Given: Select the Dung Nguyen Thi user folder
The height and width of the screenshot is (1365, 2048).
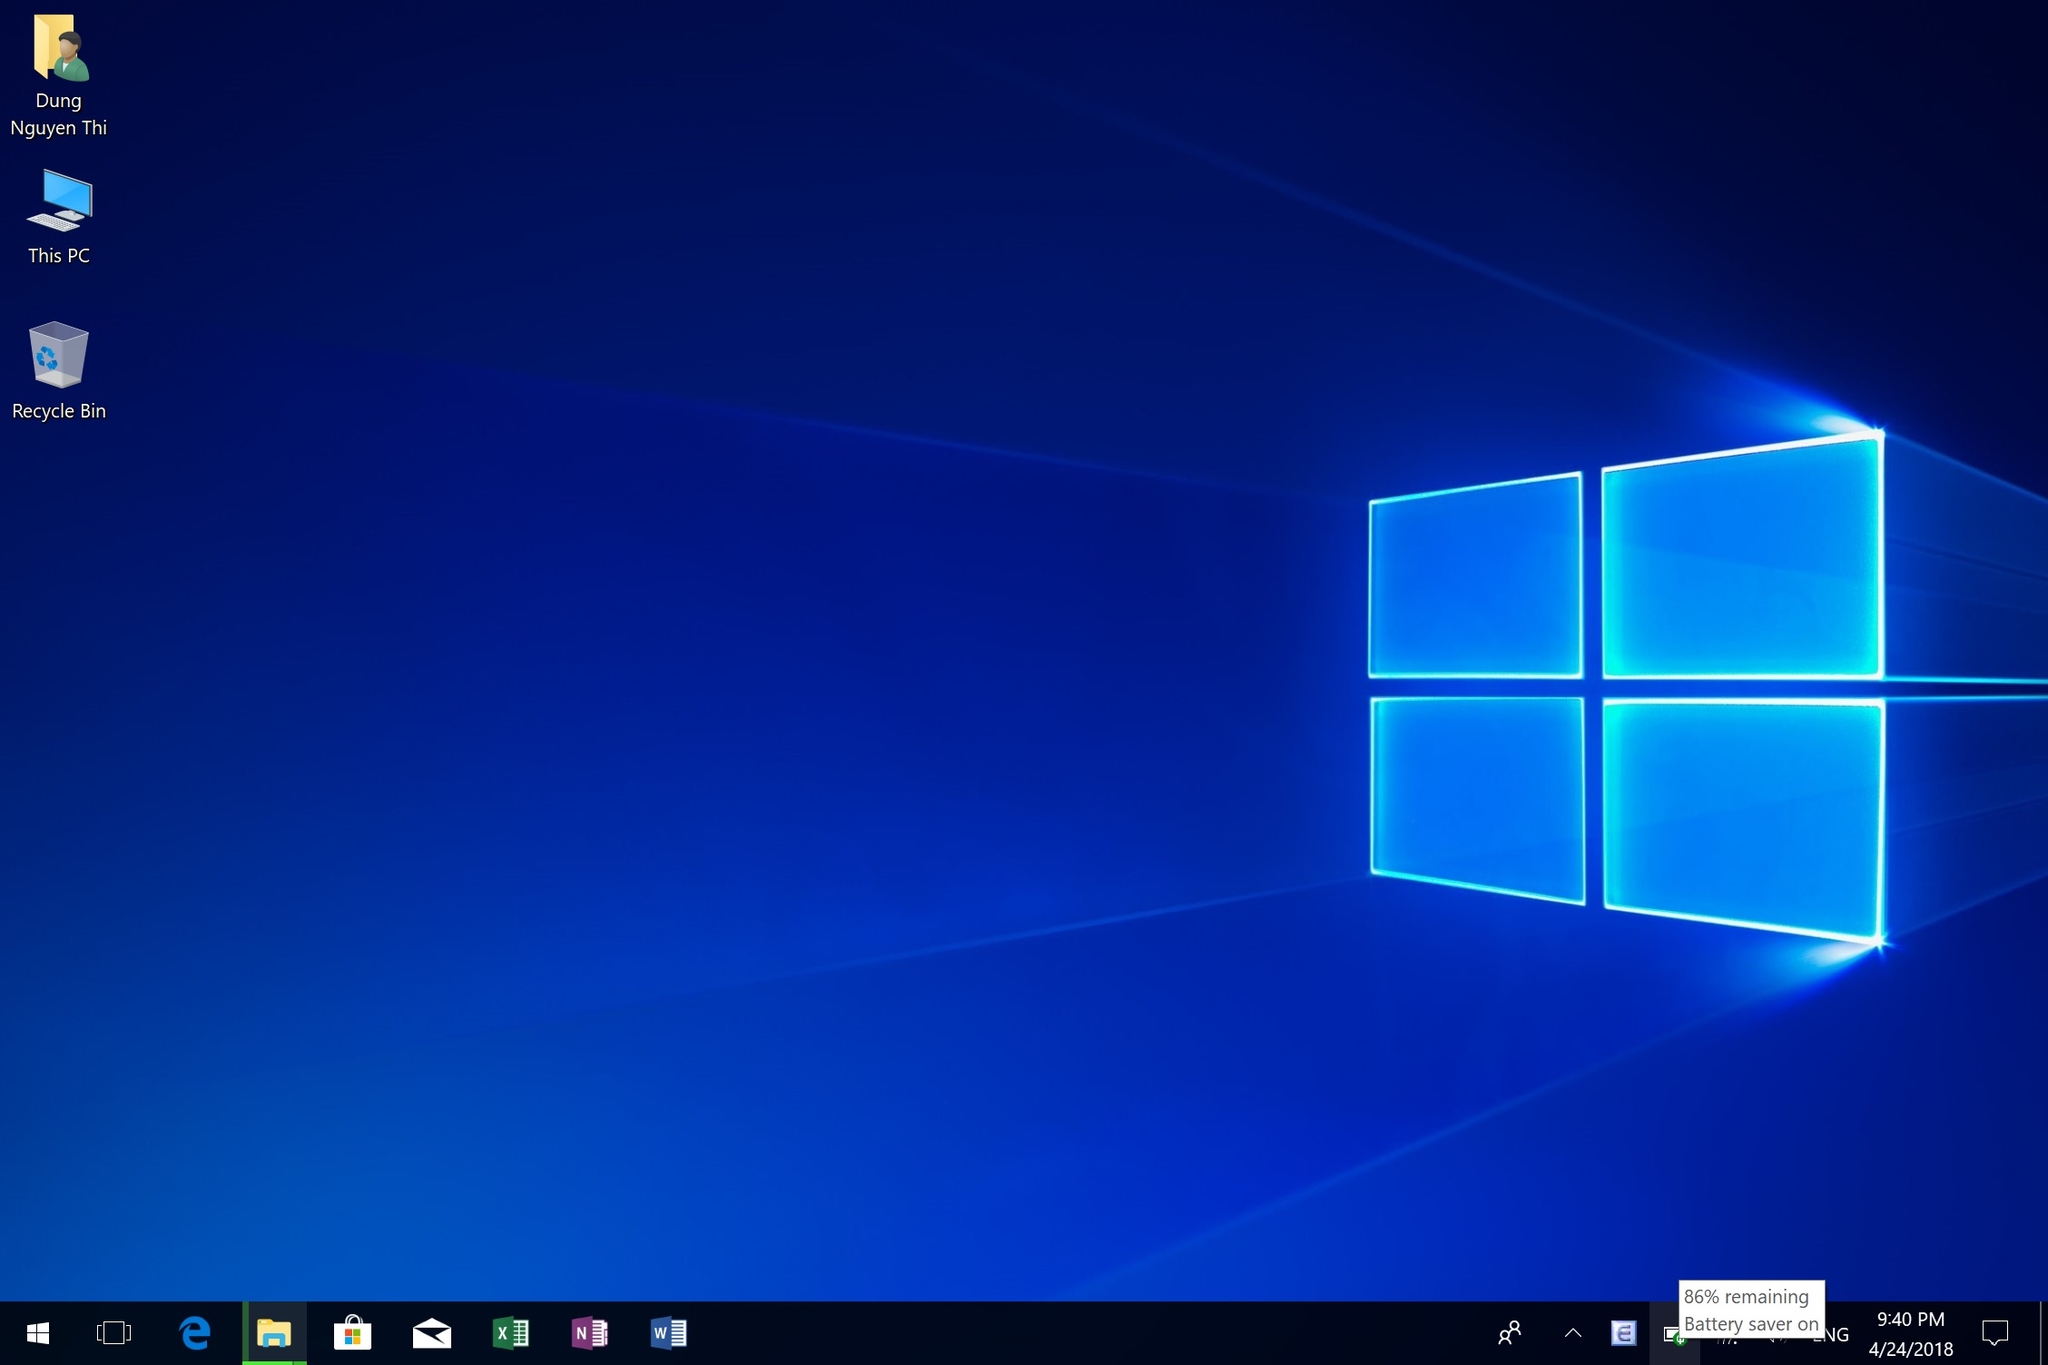Looking at the screenshot, I should tap(59, 75).
